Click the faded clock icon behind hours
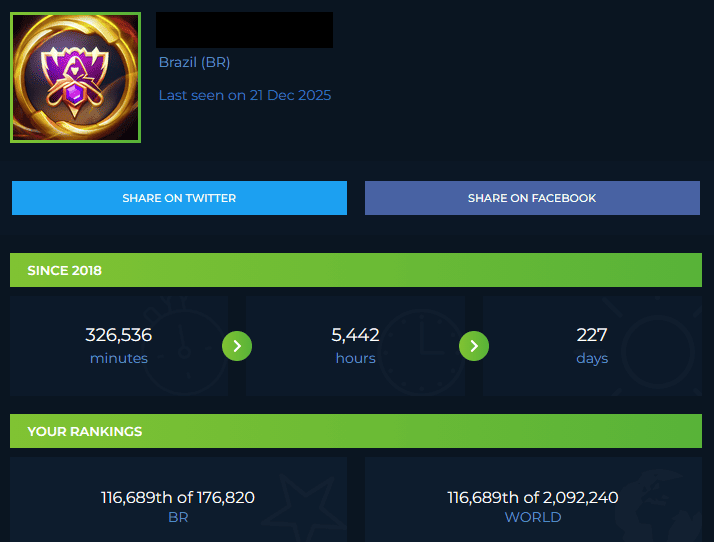 (422, 351)
